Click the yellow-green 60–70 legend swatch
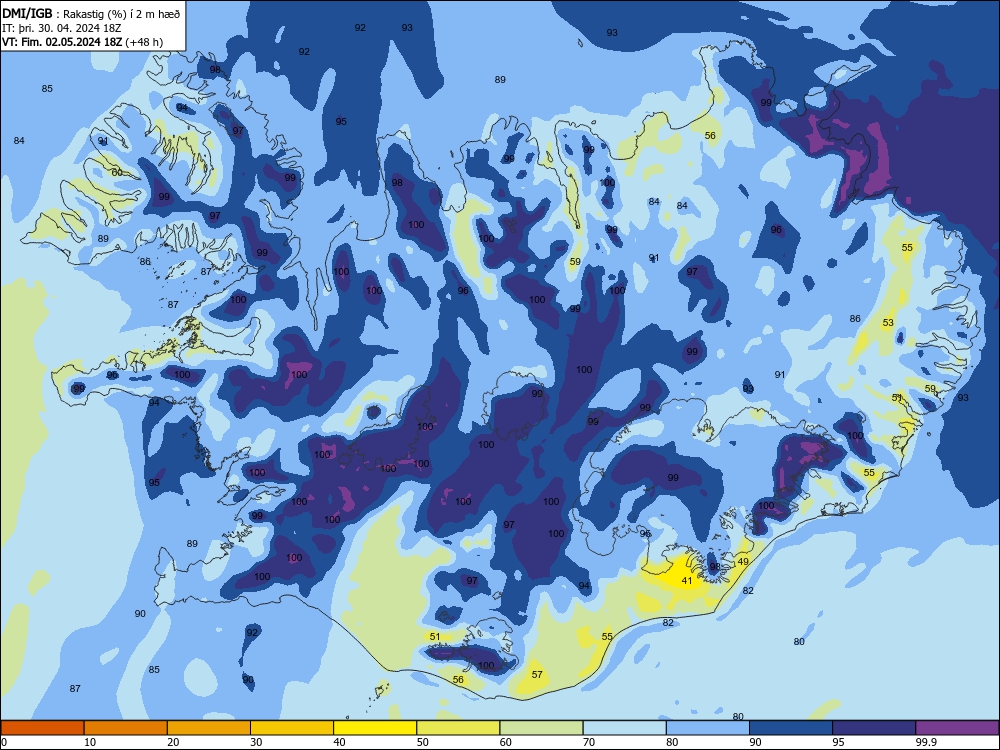 [541, 728]
